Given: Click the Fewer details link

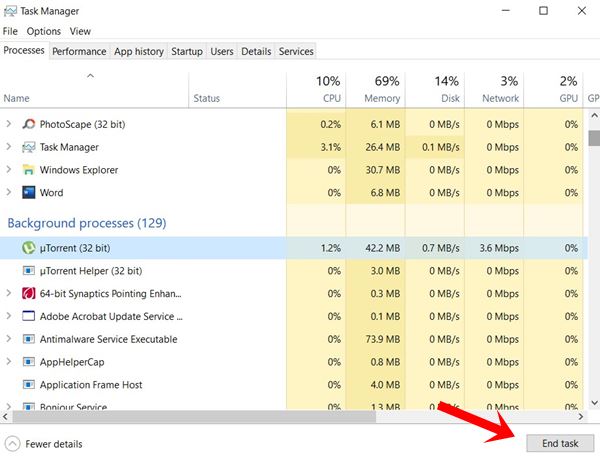Looking at the screenshot, I should click(54, 444).
